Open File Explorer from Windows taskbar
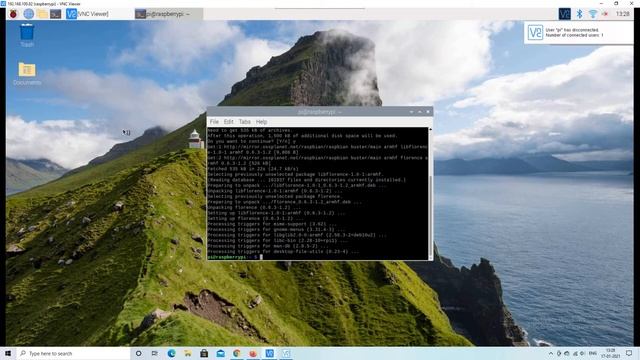 (x=187, y=353)
